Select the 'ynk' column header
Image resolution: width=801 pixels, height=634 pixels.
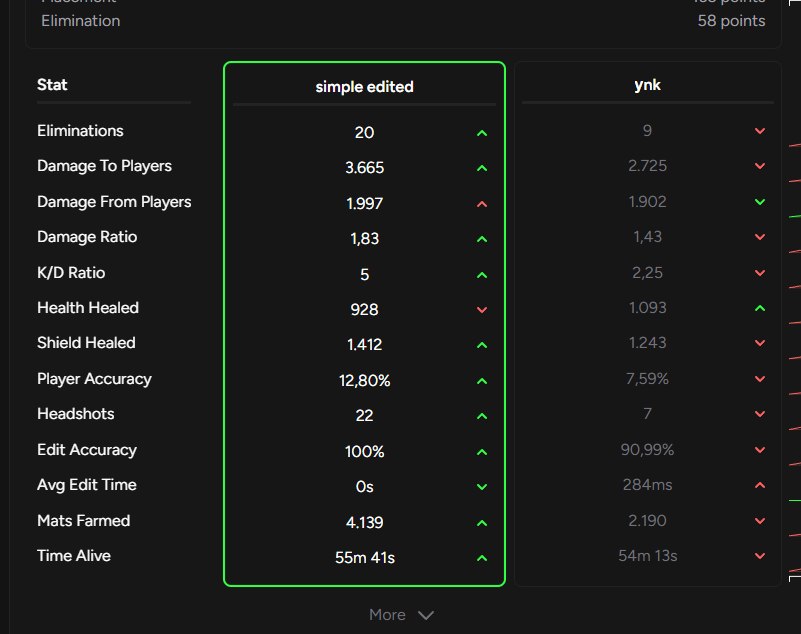[x=647, y=85]
